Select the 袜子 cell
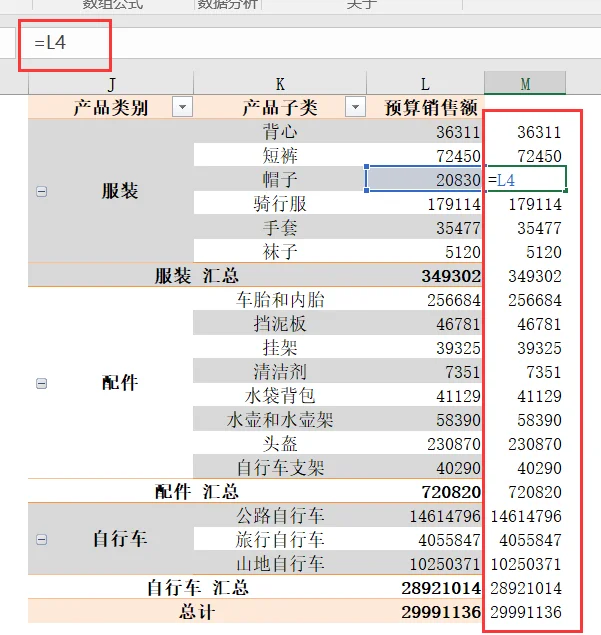This screenshot has width=601, height=635. pyautogui.click(x=280, y=251)
